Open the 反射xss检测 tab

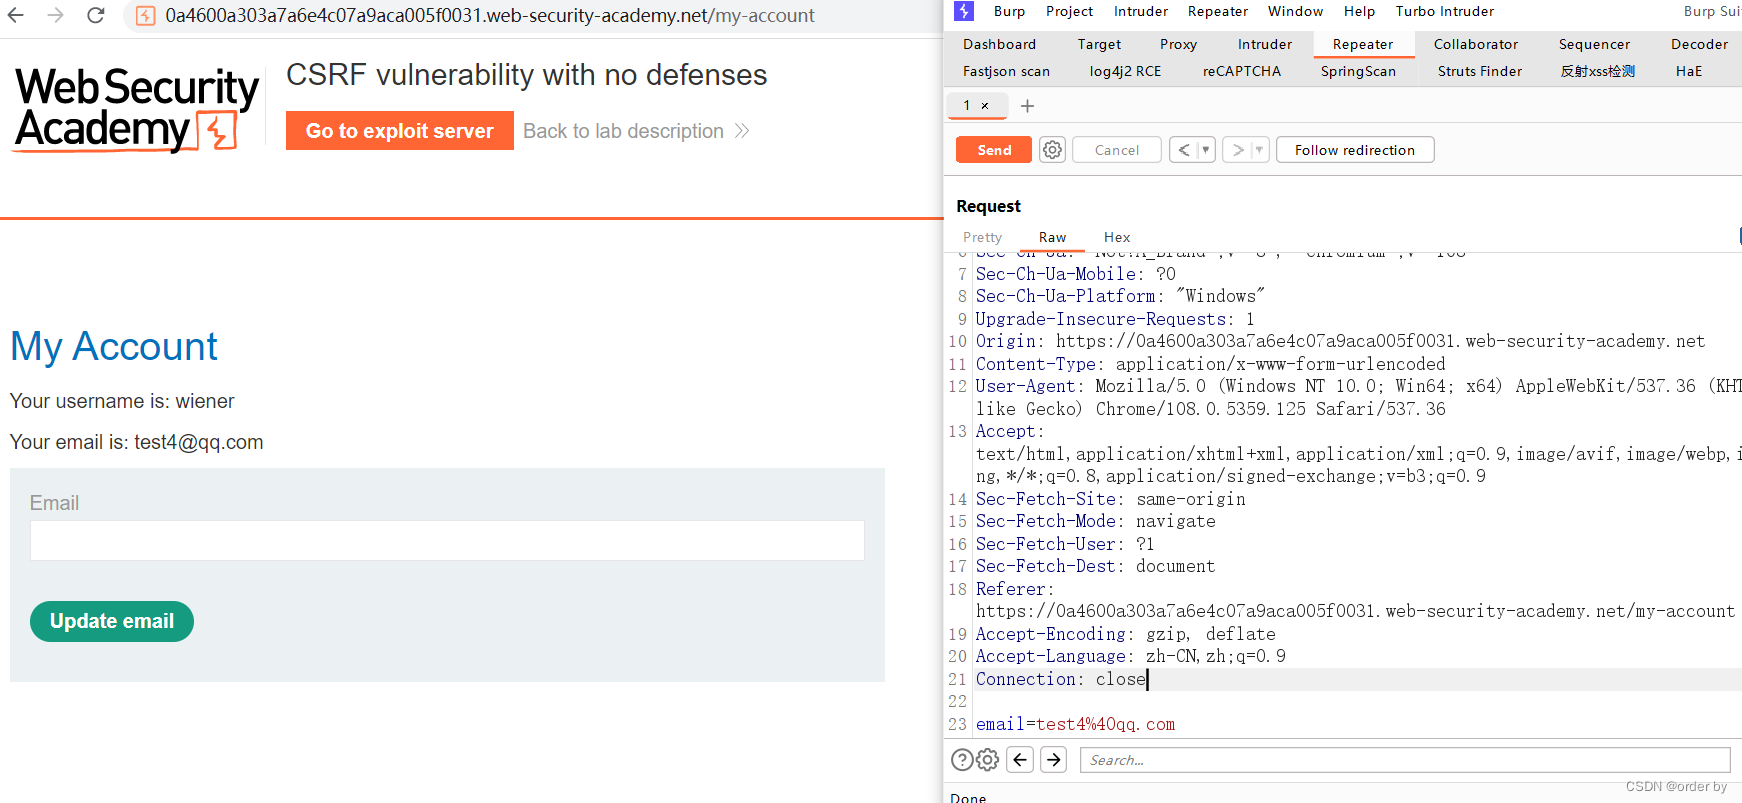tap(1597, 71)
